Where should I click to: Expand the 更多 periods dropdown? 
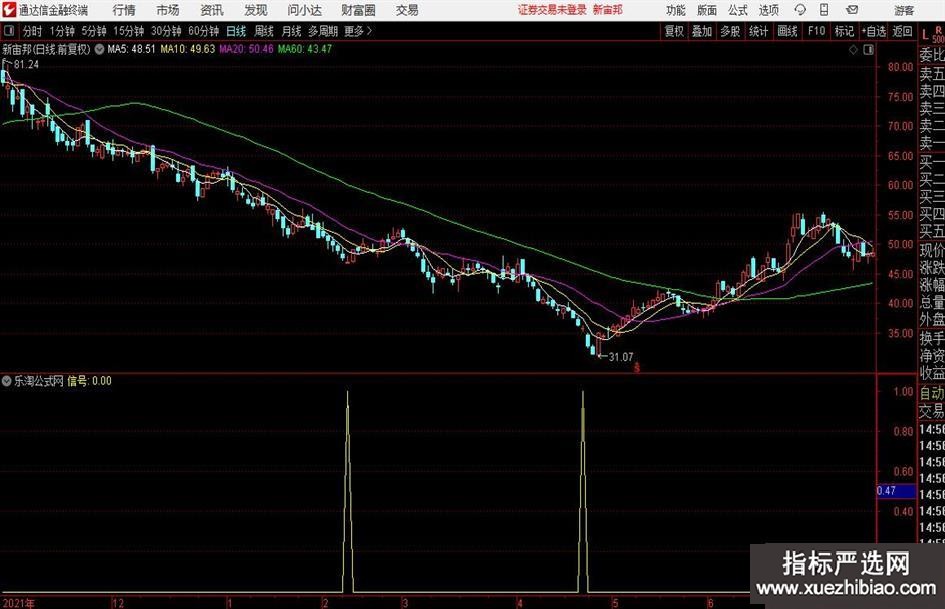pyautogui.click(x=357, y=31)
